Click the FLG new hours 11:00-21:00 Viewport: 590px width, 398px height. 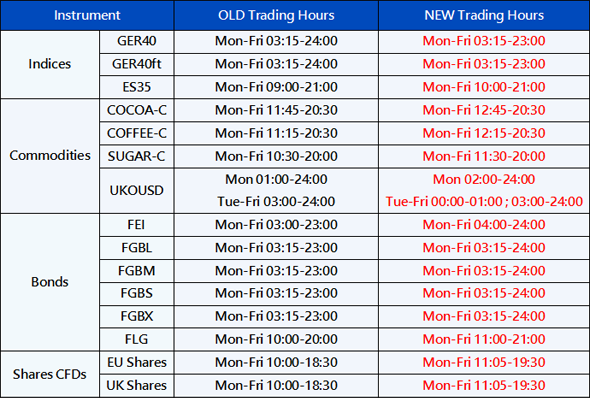coord(484,339)
